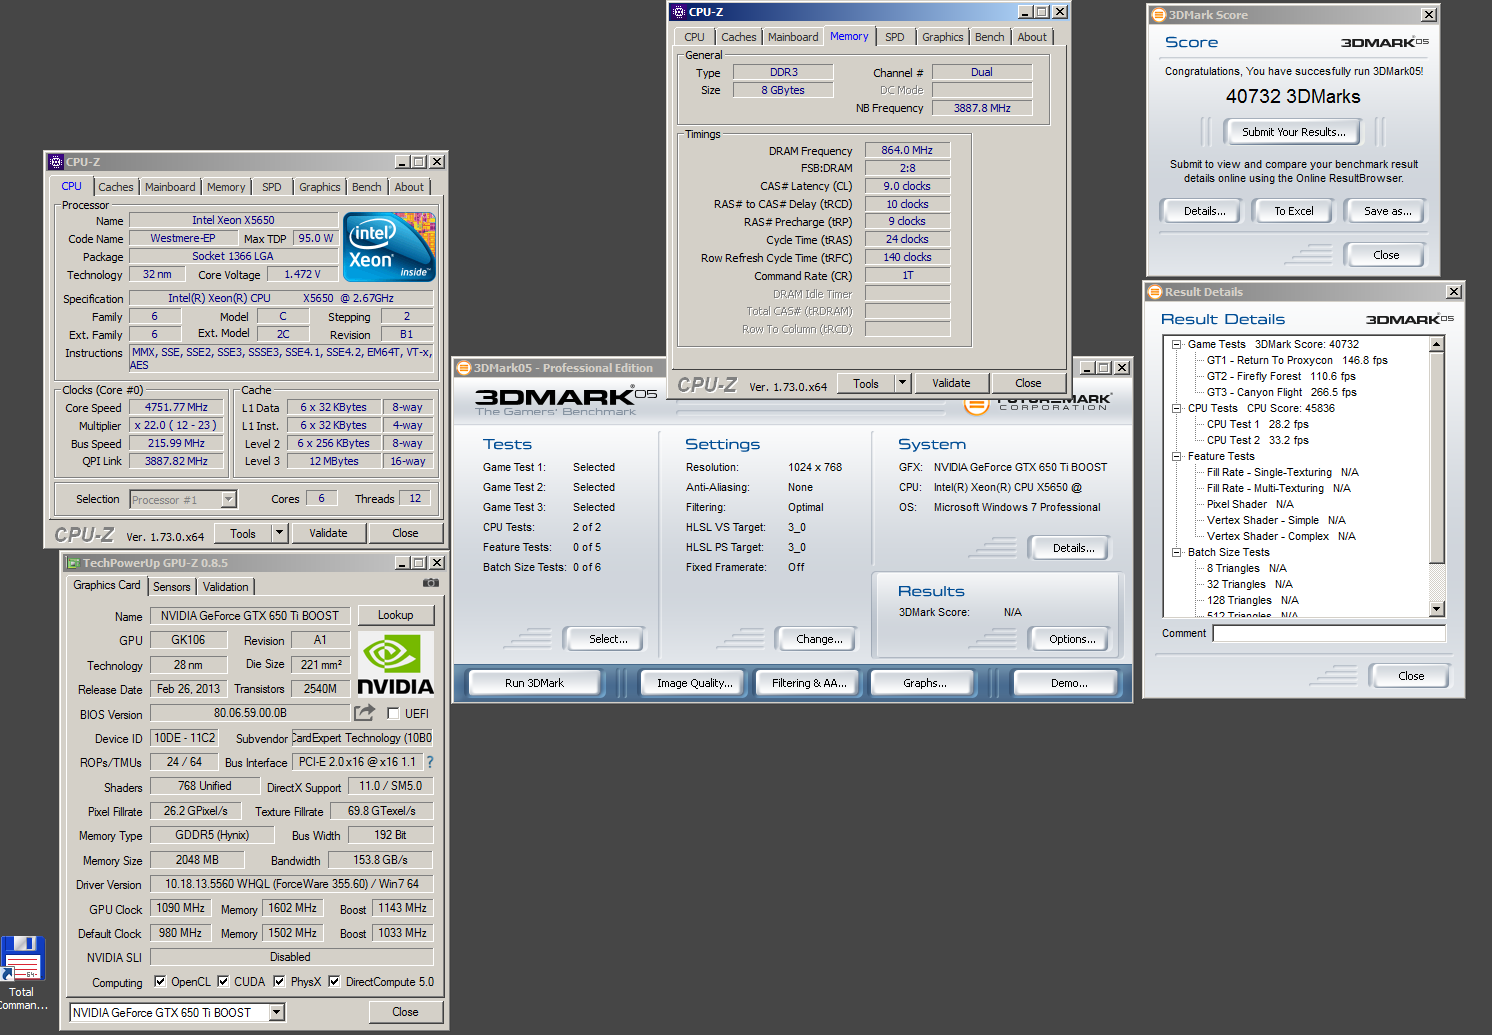Click the CPU-Z title bar icon in the Memory window

(679, 12)
